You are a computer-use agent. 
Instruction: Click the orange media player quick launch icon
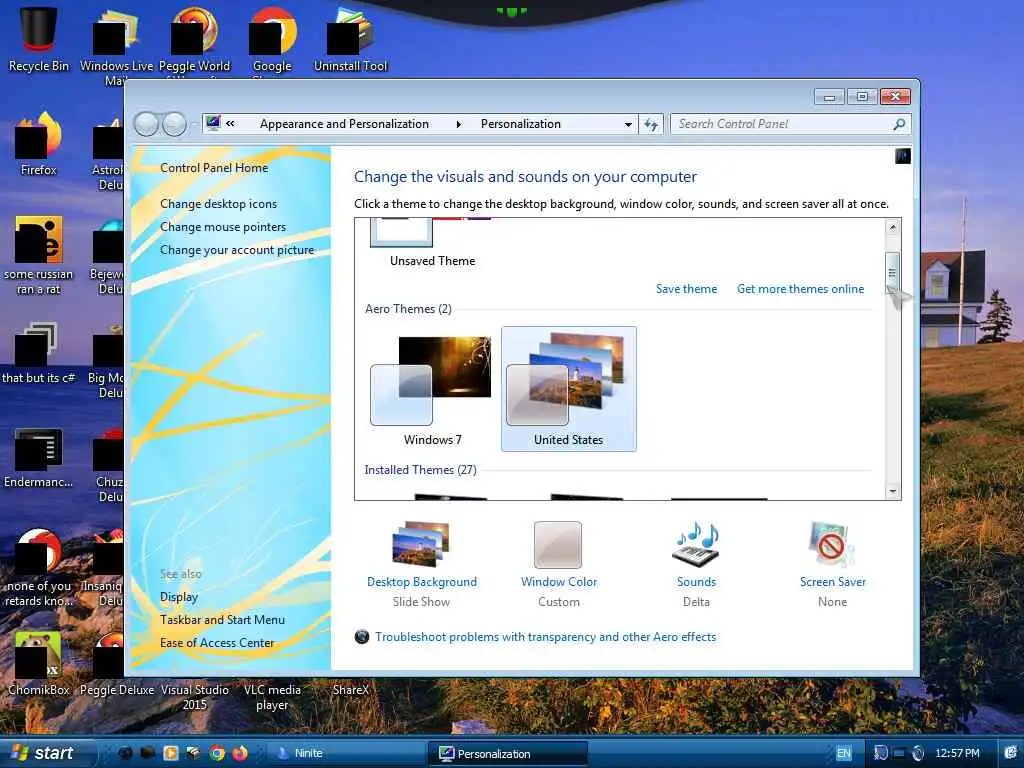(x=170, y=753)
